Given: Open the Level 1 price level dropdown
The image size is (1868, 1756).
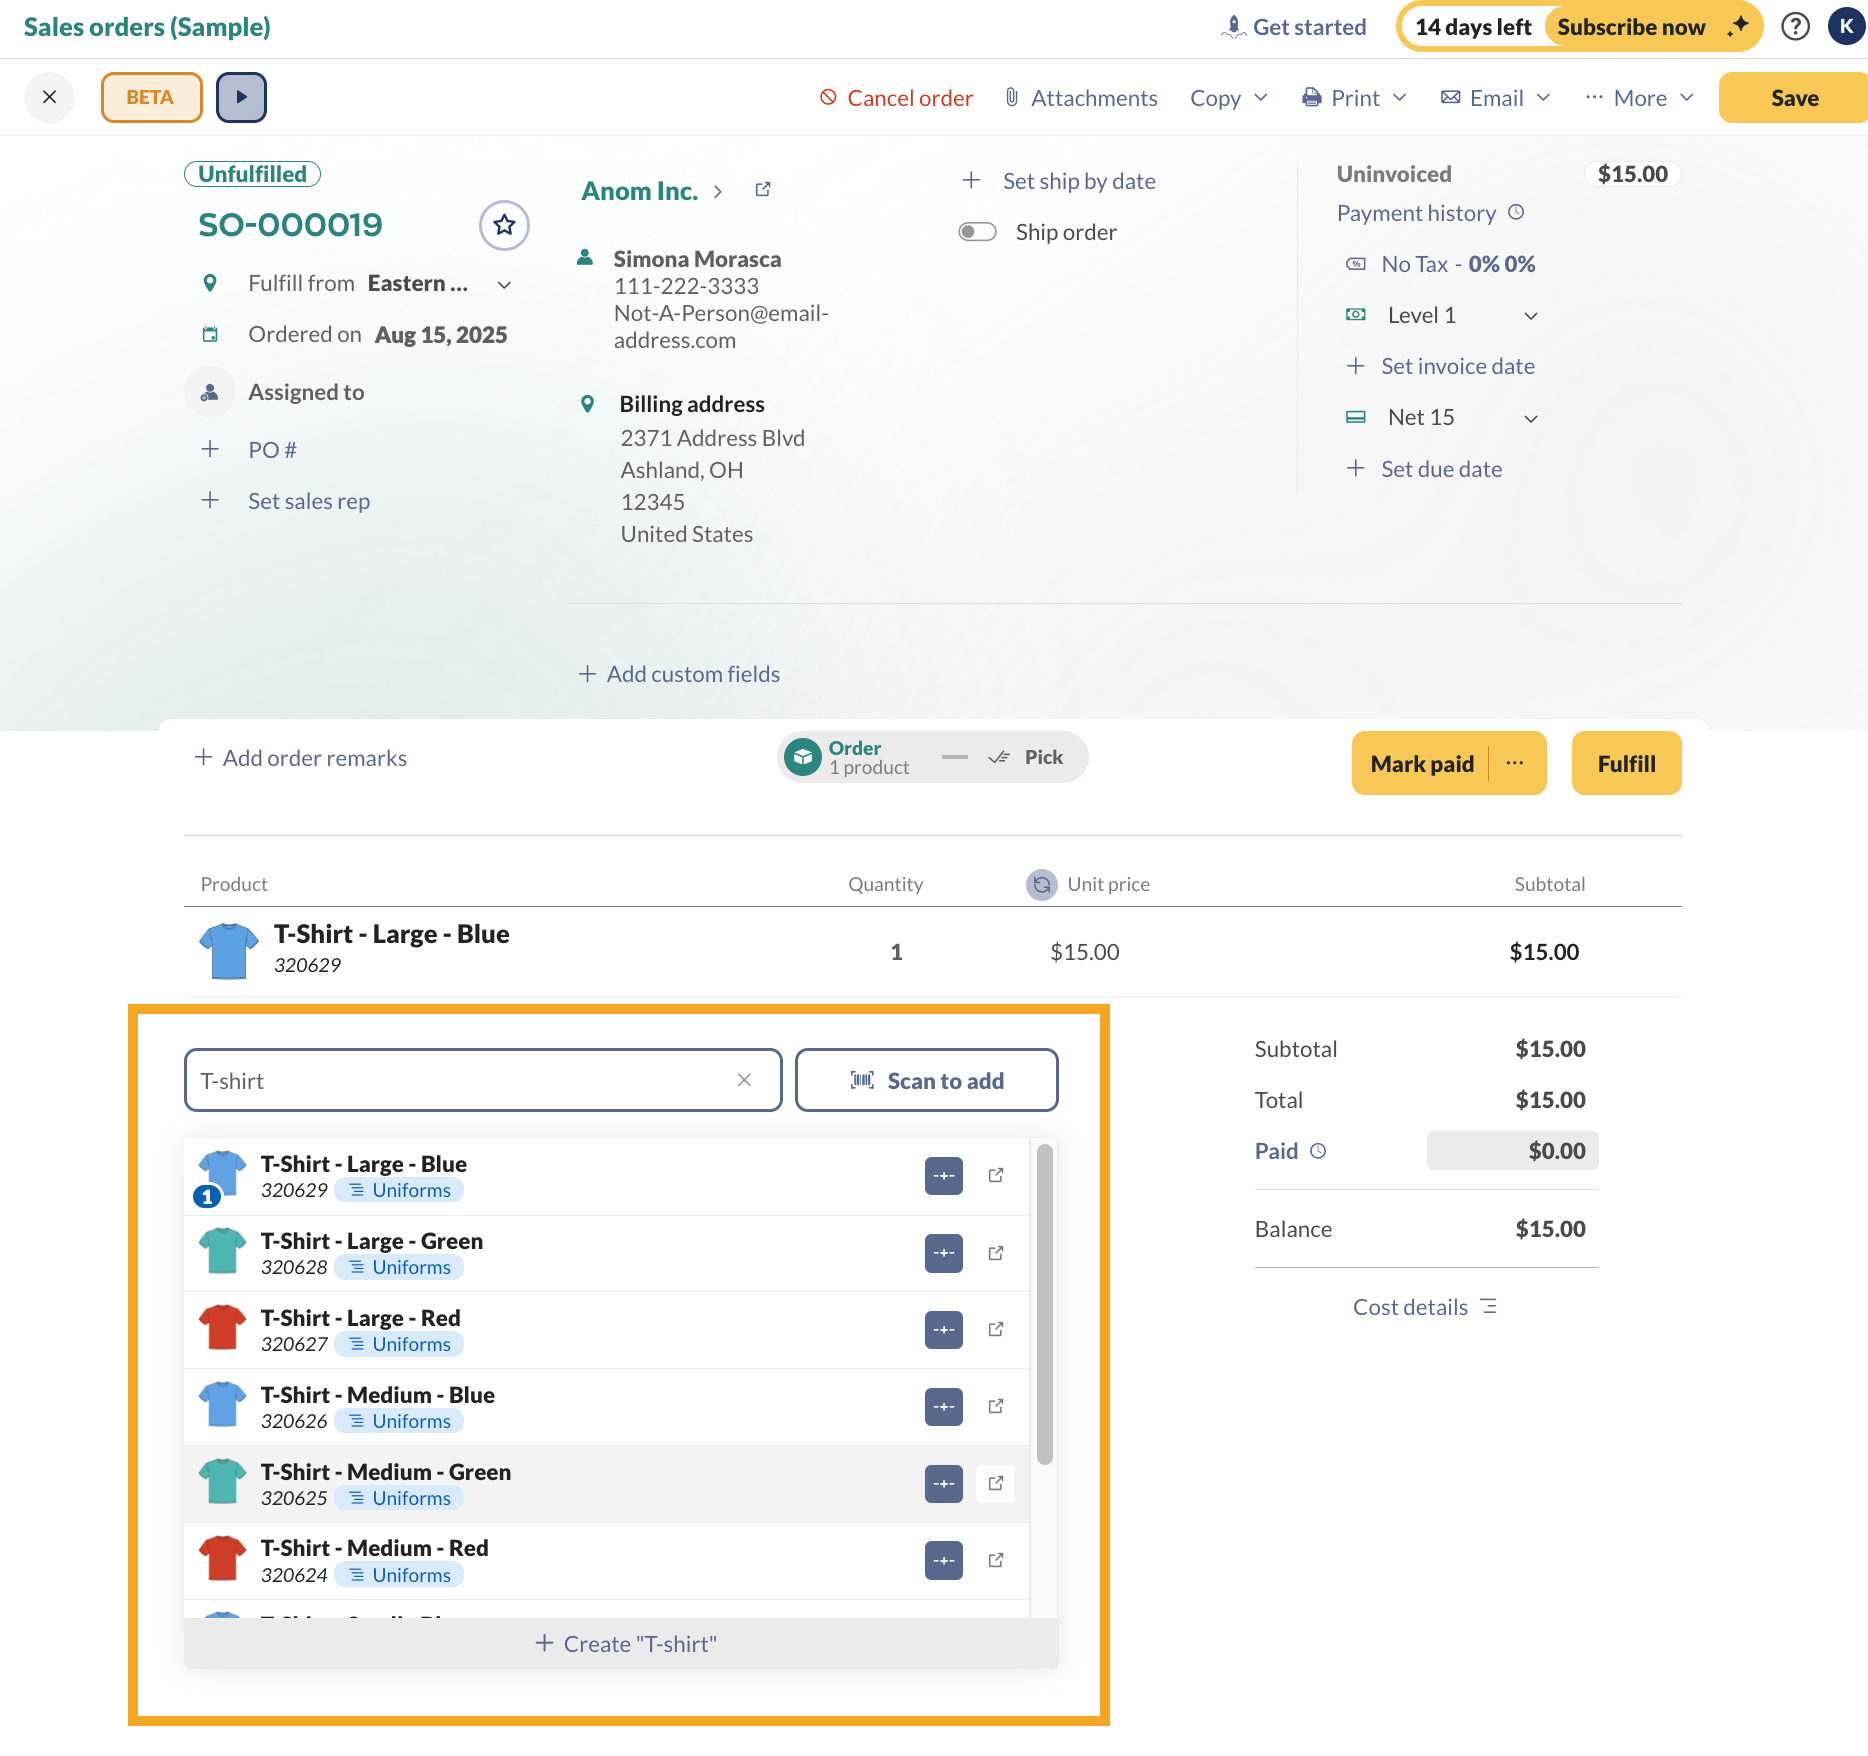Looking at the screenshot, I should tap(1531, 315).
